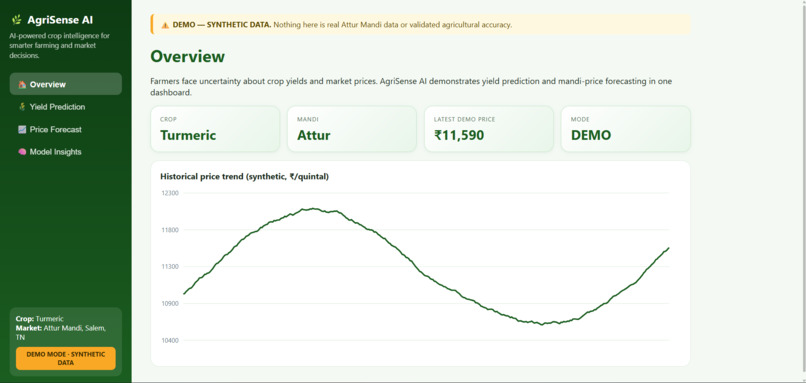Click the AI-powered crop intelligence tagline
806x383 pixels.
click(x=59, y=46)
